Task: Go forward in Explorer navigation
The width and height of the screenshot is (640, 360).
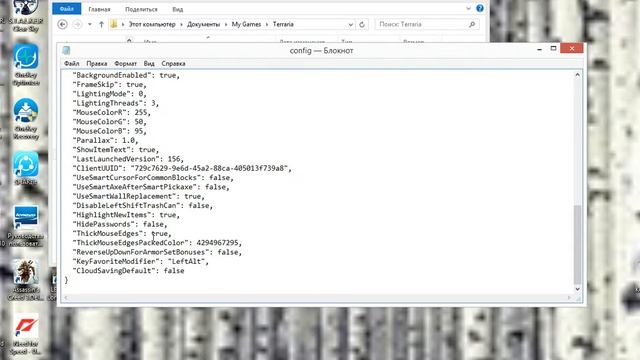Action: (x=77, y=24)
